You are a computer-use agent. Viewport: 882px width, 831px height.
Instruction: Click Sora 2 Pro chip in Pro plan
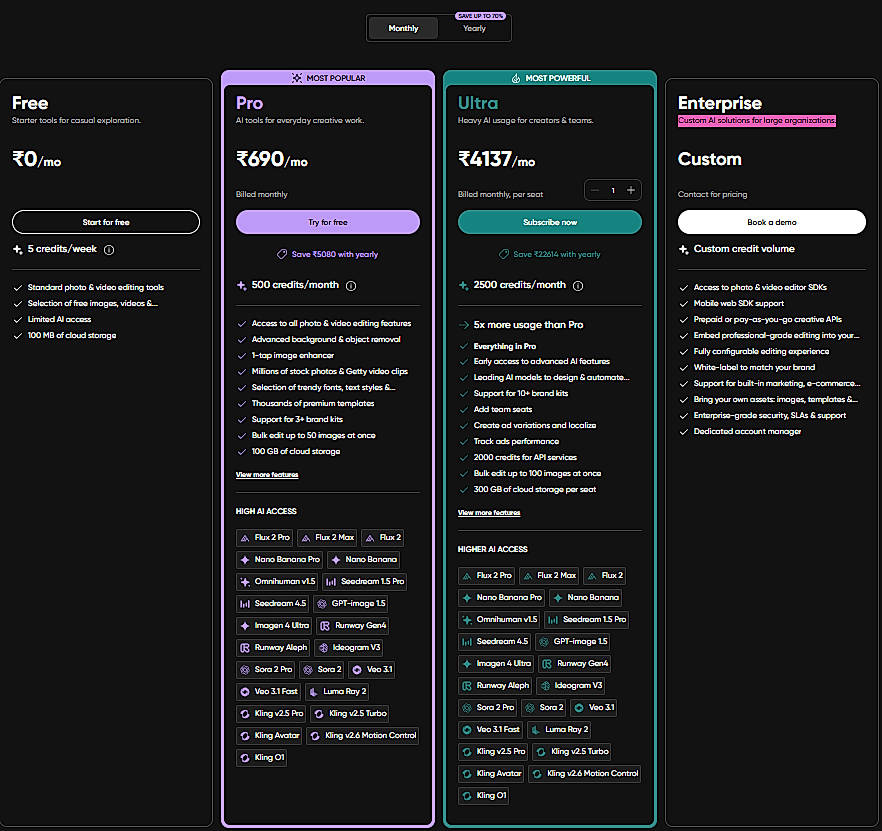pos(266,669)
